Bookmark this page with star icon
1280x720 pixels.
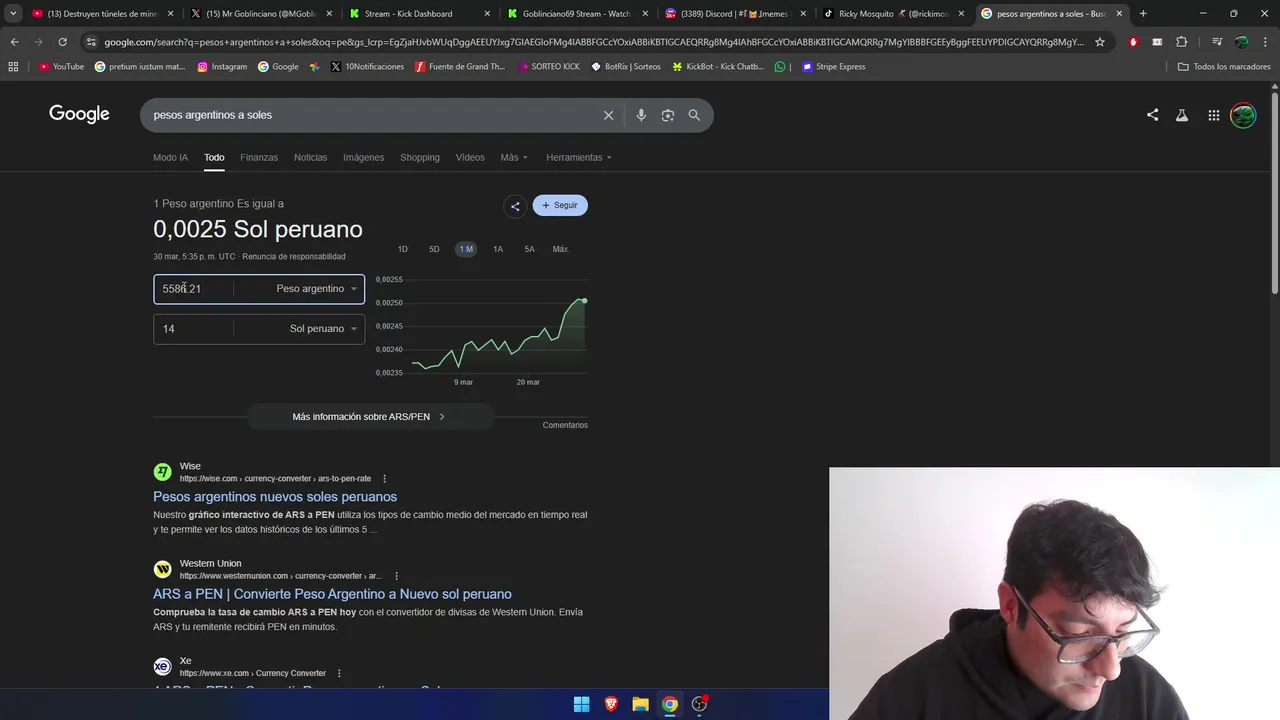pos(1100,42)
